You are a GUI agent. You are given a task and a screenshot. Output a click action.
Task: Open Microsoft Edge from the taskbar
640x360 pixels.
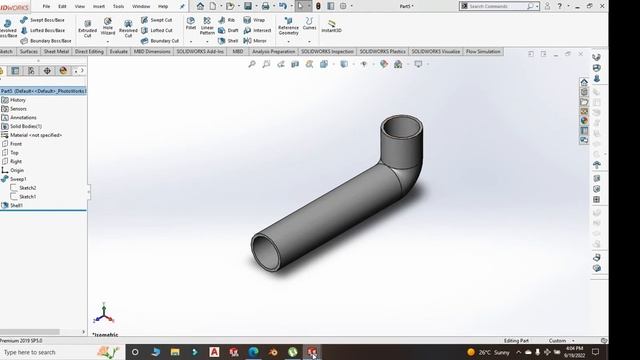click(253, 352)
